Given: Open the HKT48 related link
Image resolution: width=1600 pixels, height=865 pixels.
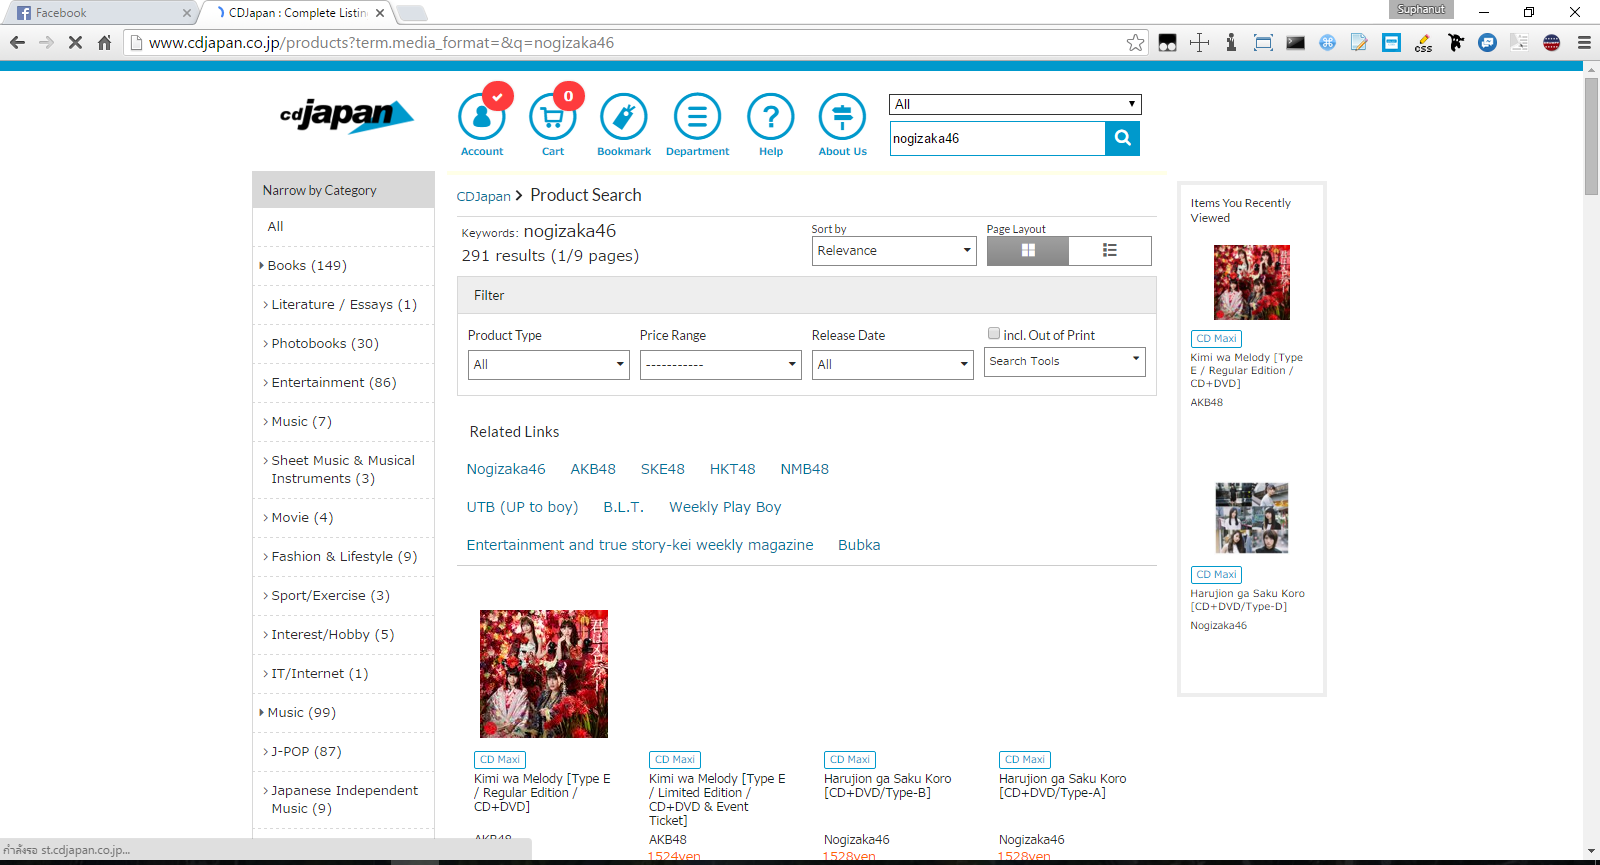Looking at the screenshot, I should click(733, 469).
